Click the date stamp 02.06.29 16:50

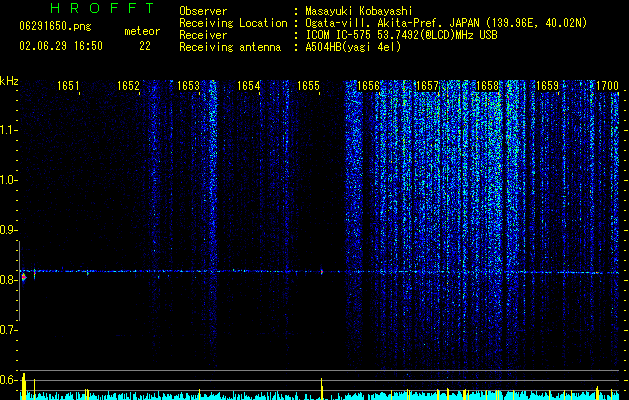pyautogui.click(x=61, y=46)
